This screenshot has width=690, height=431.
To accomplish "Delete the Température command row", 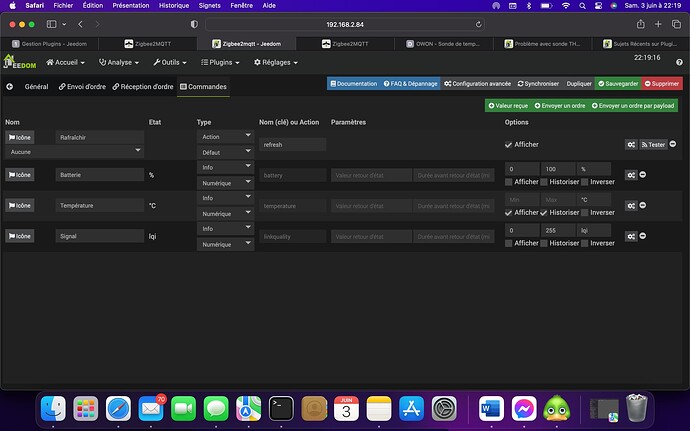I will [645, 206].
